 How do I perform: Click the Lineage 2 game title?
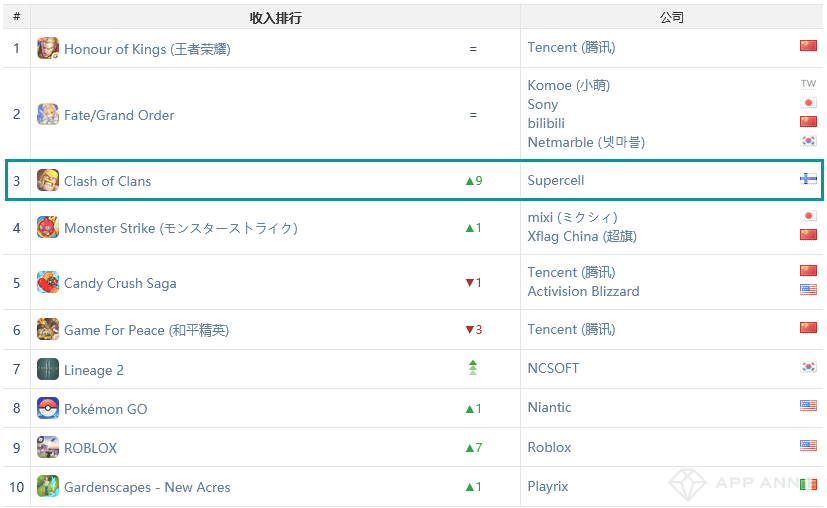pyautogui.click(x=94, y=370)
